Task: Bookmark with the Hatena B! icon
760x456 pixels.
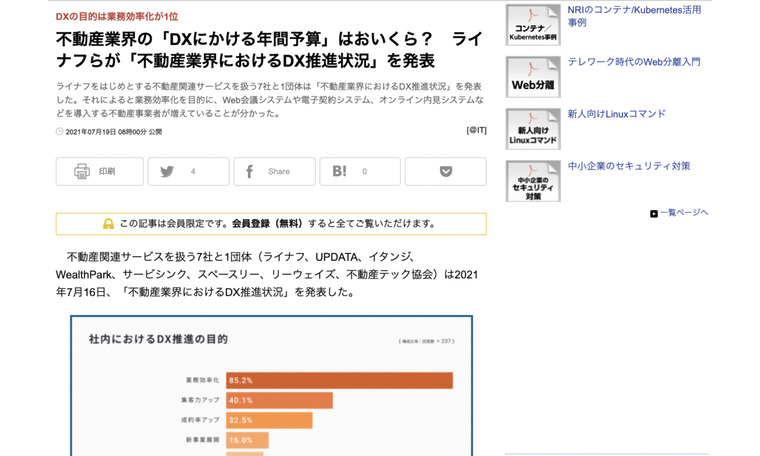Action: tap(340, 172)
